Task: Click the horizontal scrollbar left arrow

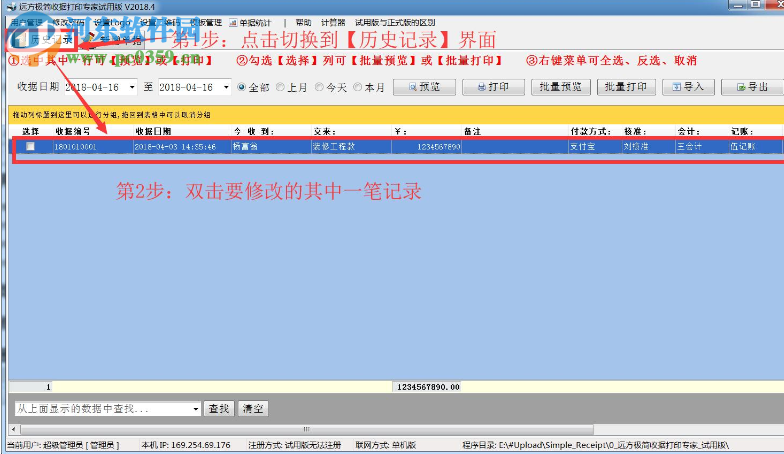Action: click(14, 429)
